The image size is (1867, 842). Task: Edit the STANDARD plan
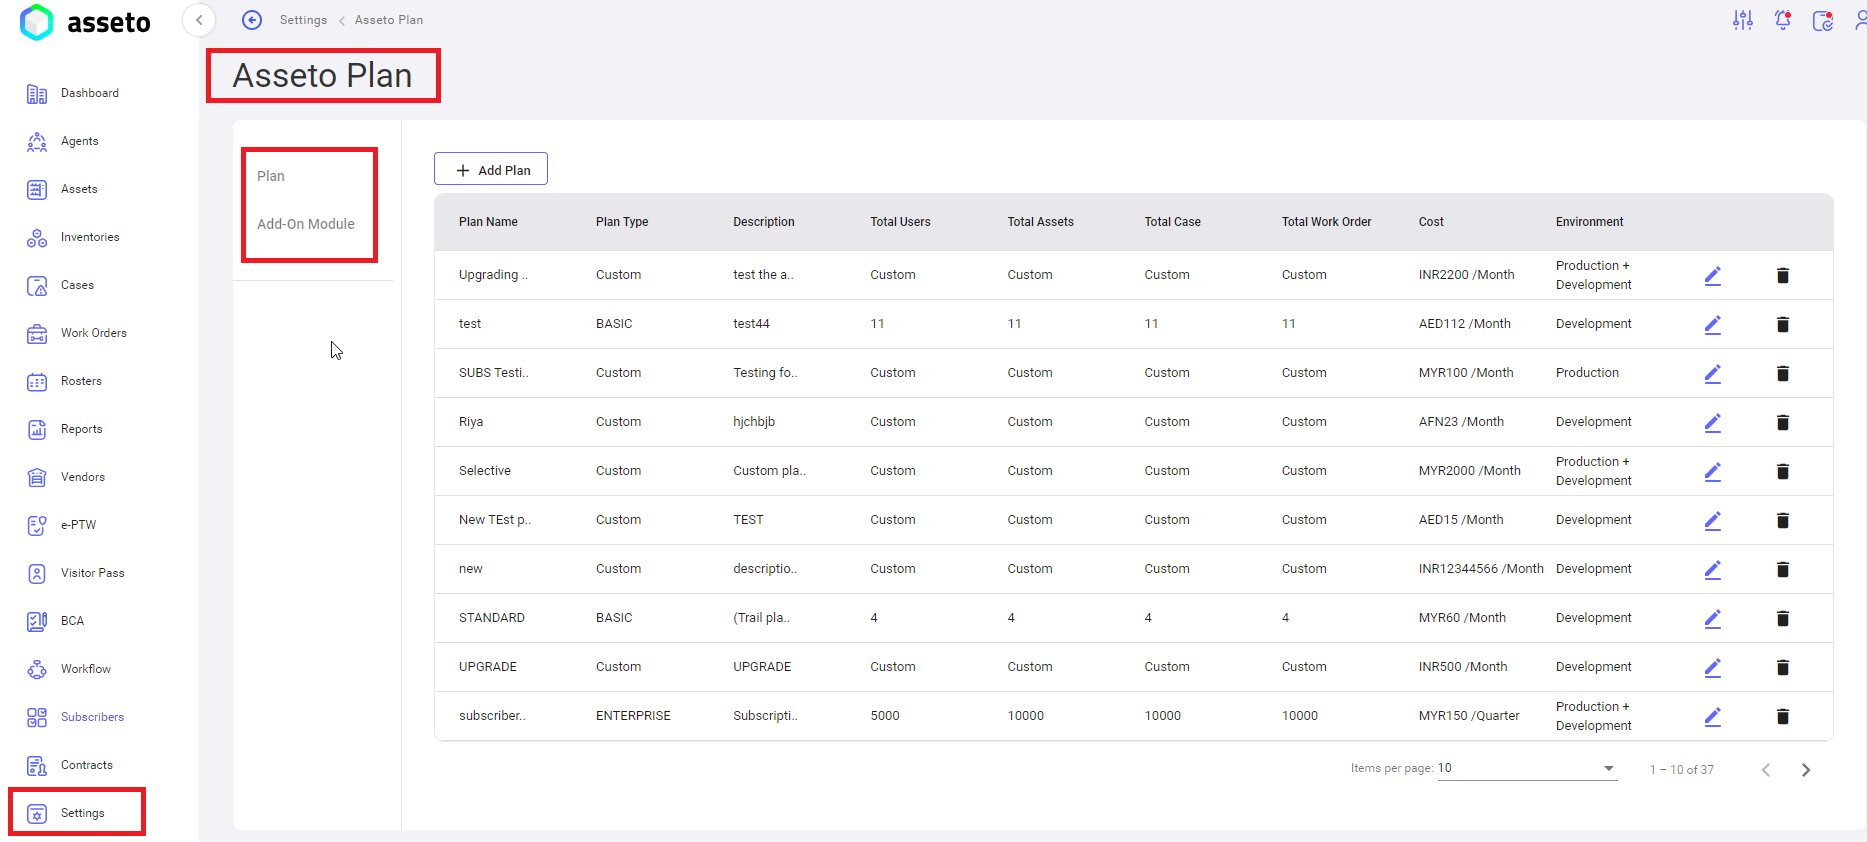[1713, 618]
